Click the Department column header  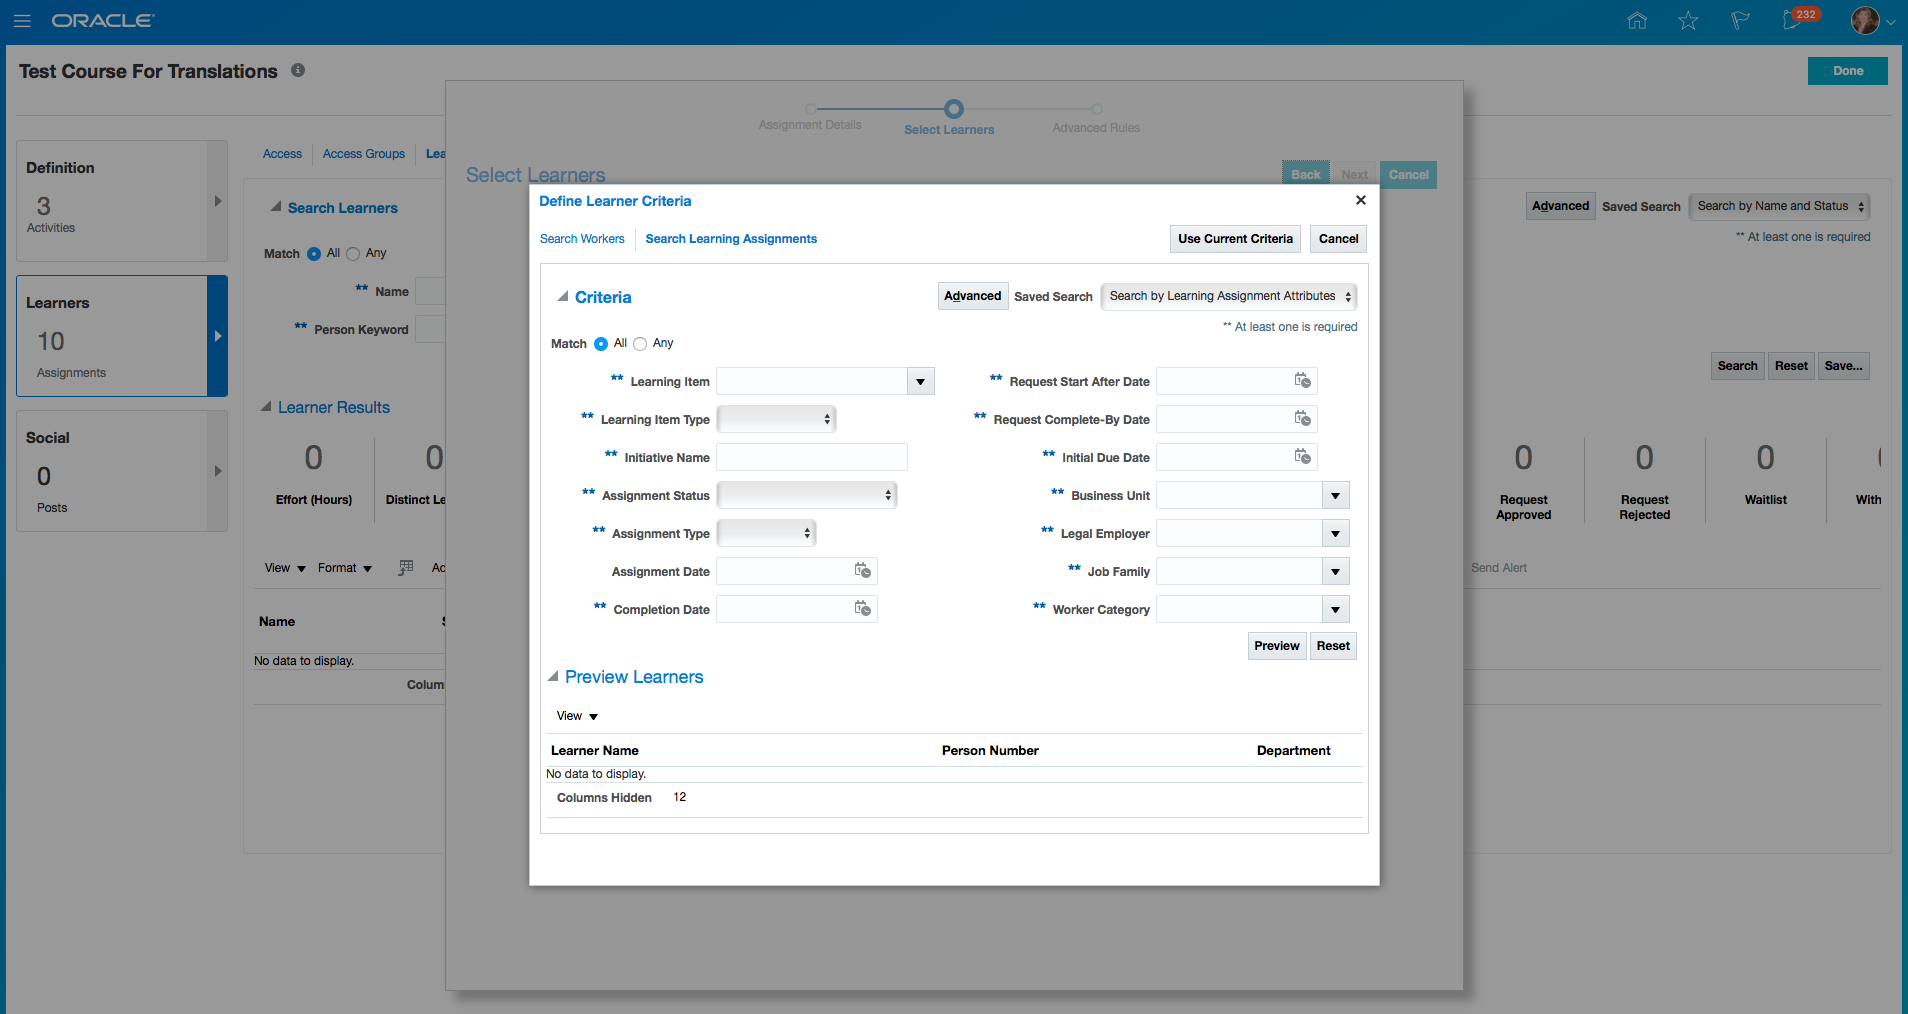(1293, 751)
